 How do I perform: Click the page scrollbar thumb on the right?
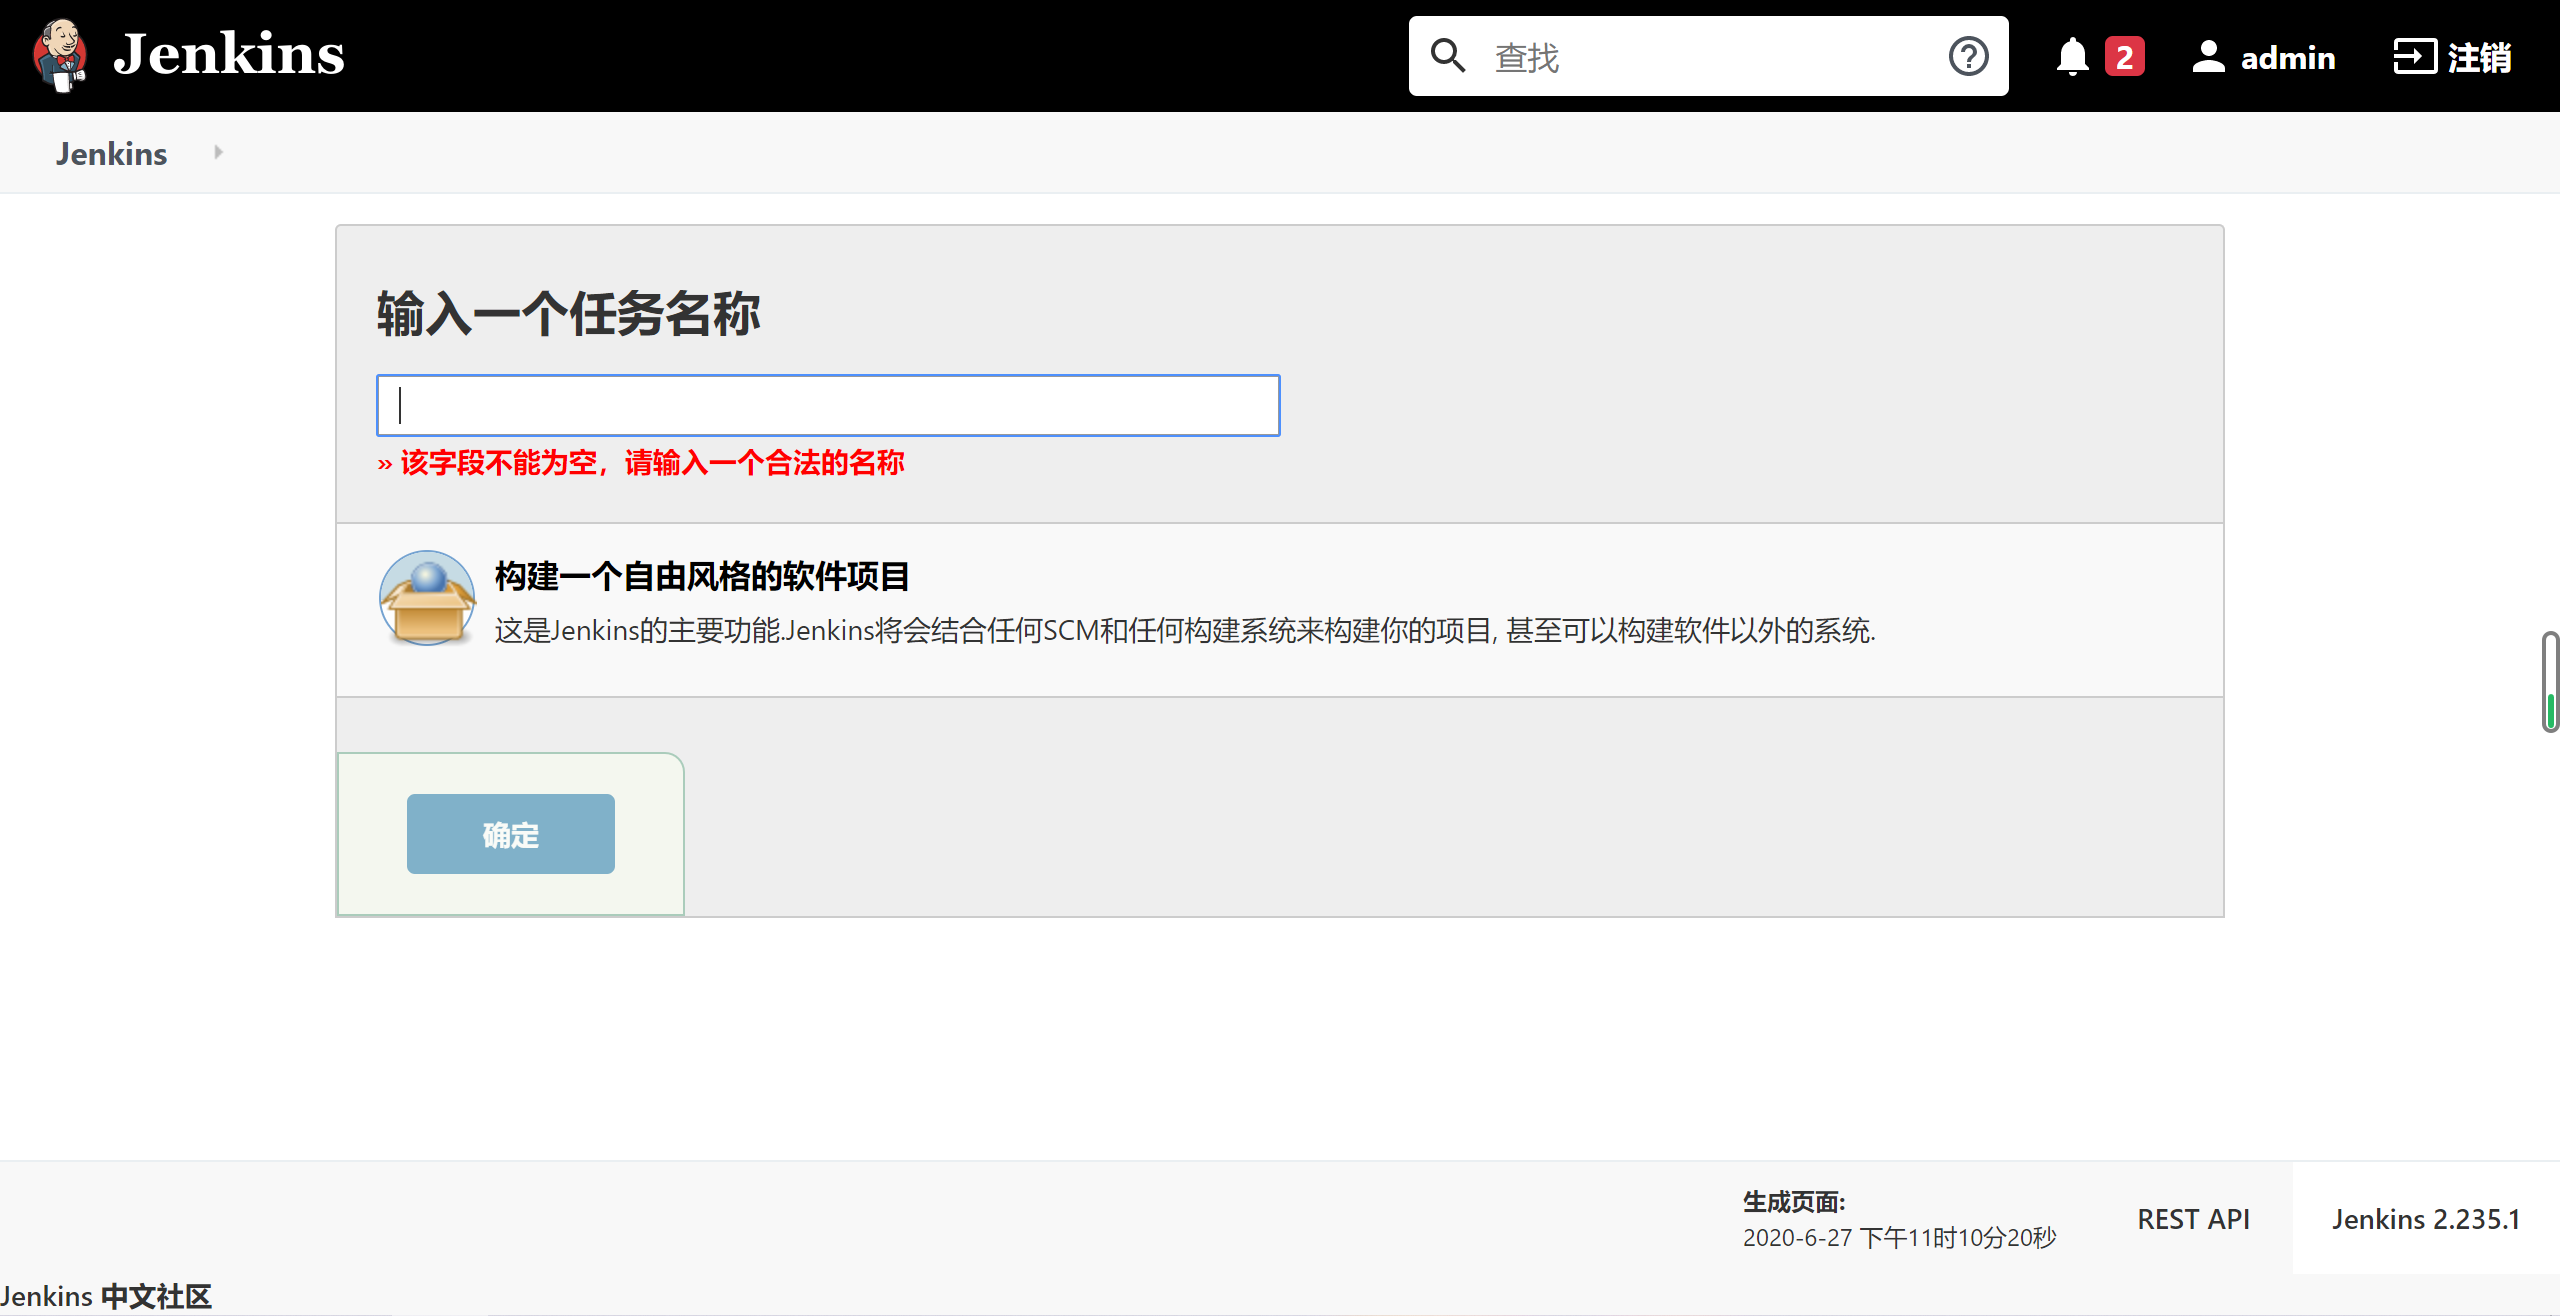point(2551,682)
